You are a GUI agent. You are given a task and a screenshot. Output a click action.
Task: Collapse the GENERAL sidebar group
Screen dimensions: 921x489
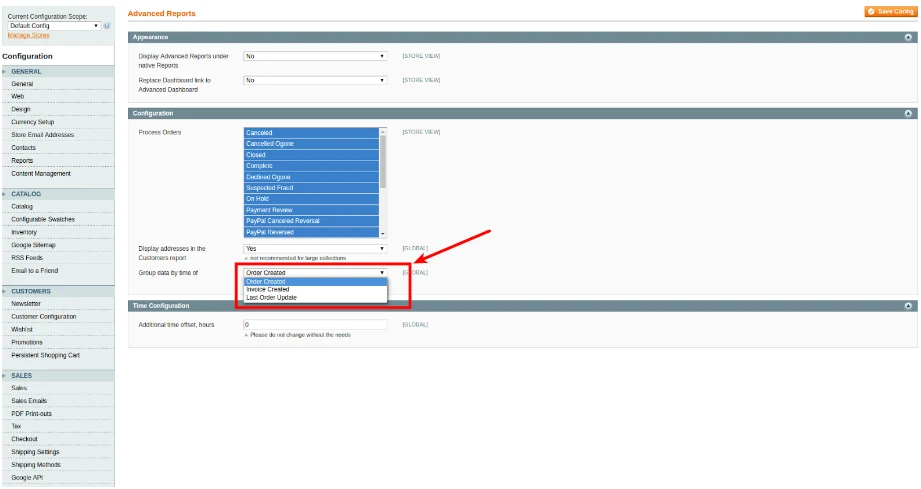click(x=57, y=72)
